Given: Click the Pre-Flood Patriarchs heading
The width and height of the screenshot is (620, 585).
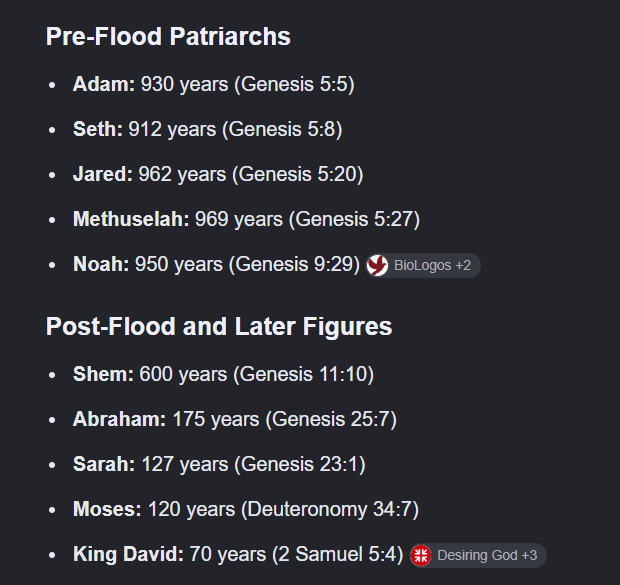Looking at the screenshot, I should (x=168, y=36).
